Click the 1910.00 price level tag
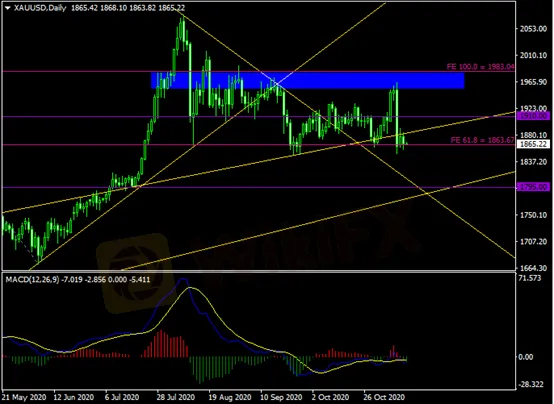This screenshot has height=404, width=554. point(533,116)
